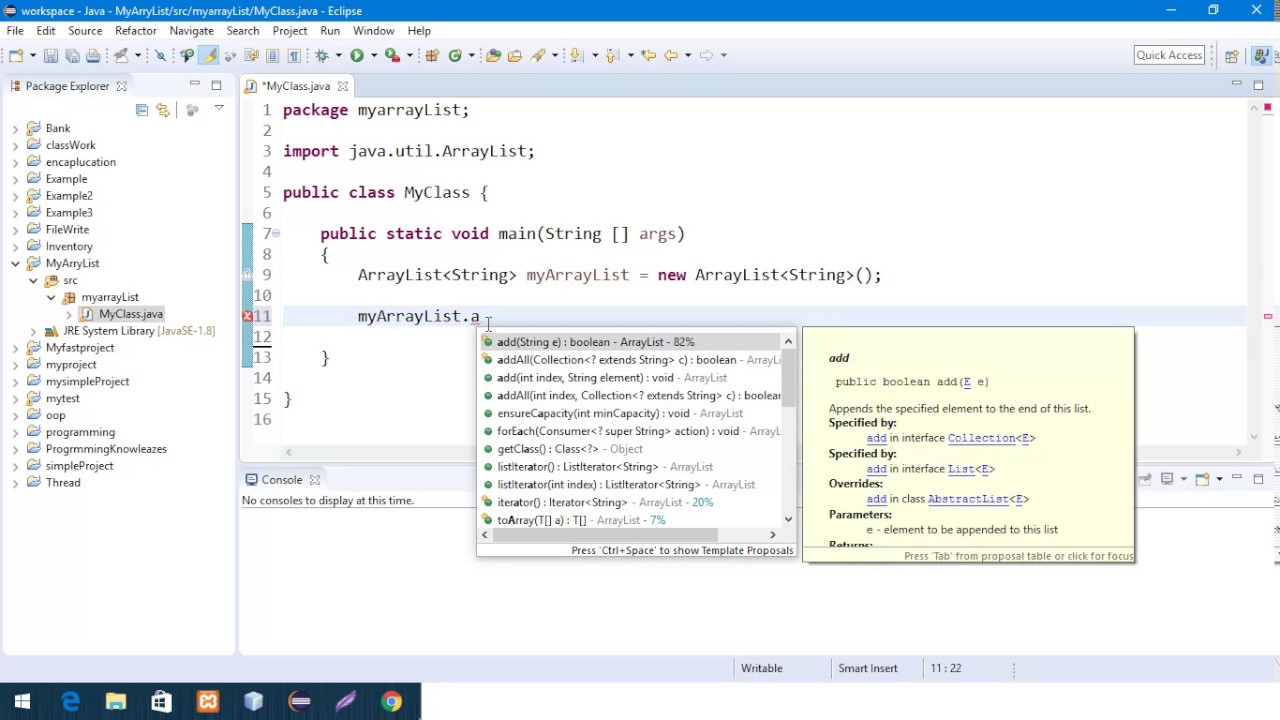Viewport: 1280px width, 720px height.
Task: Open Windows Start menu
Action: [x=22, y=702]
